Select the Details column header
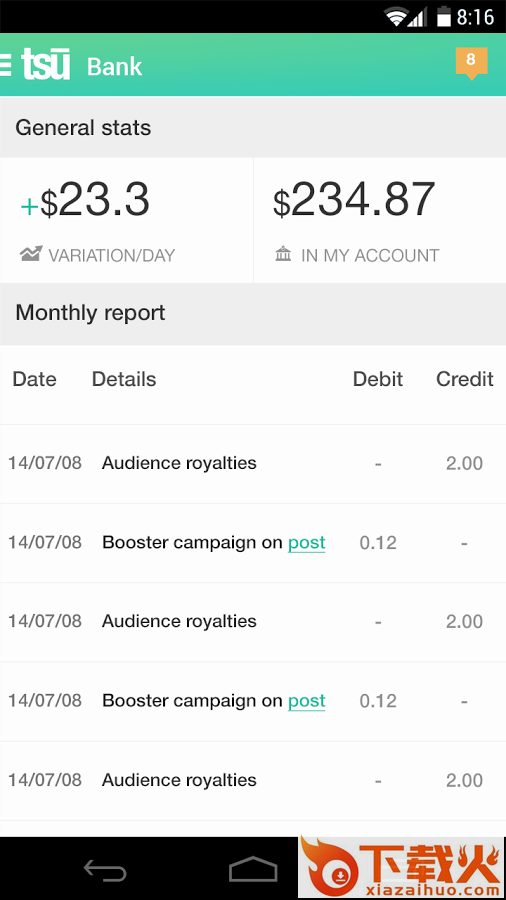The image size is (506, 900). [x=124, y=379]
